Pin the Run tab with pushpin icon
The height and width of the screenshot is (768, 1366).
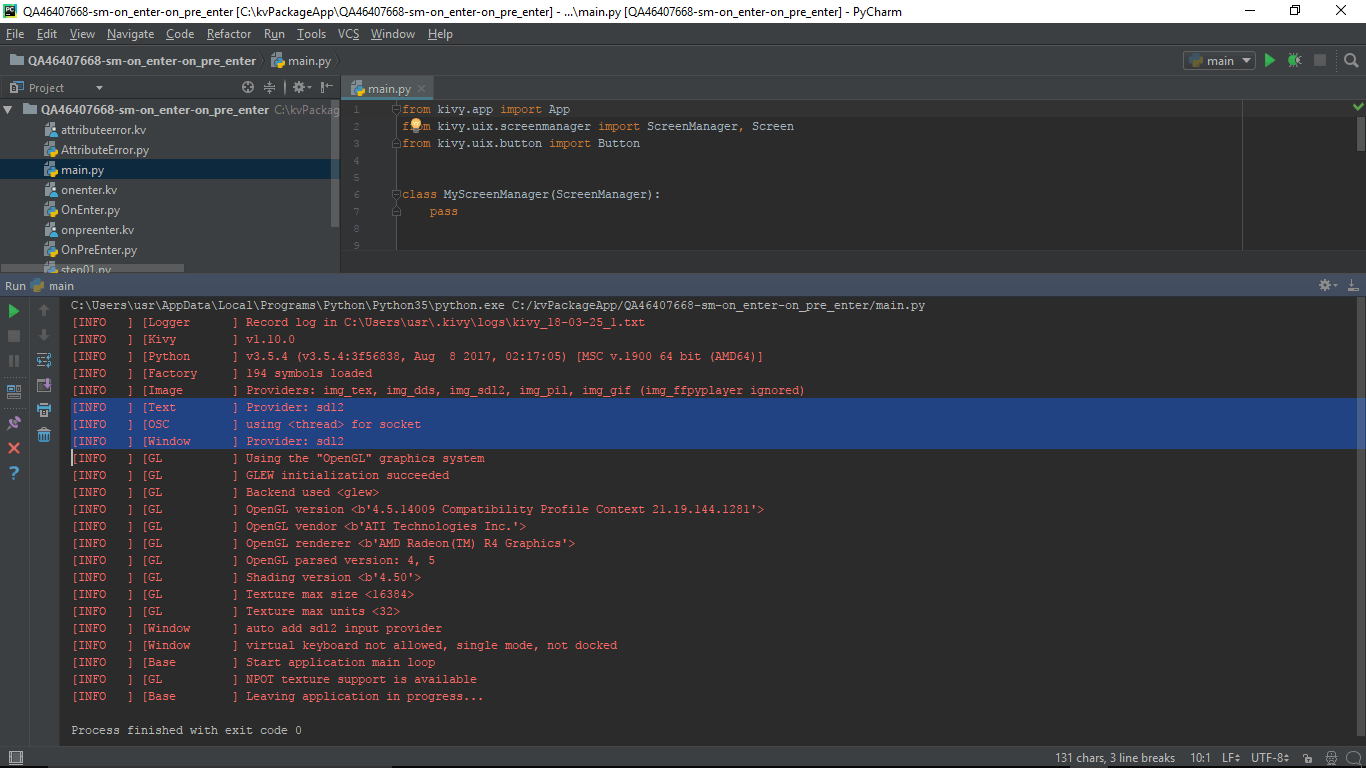(14, 423)
